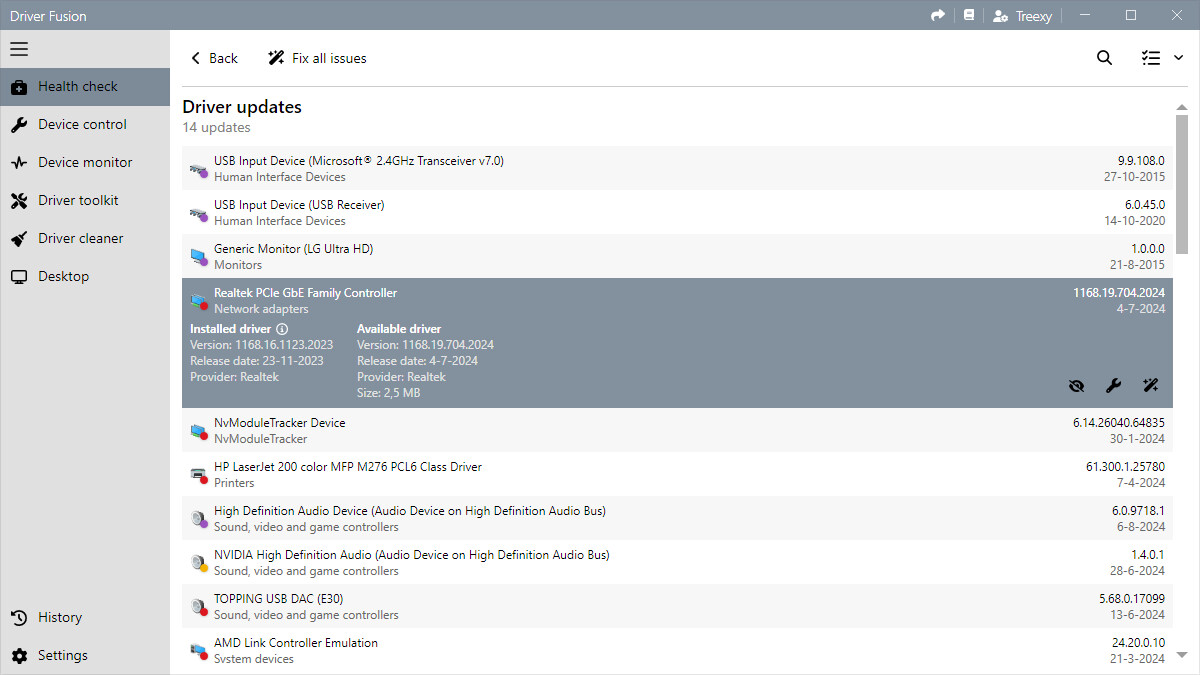Open the book icon in title bar
1200x675 pixels.
tap(968, 16)
